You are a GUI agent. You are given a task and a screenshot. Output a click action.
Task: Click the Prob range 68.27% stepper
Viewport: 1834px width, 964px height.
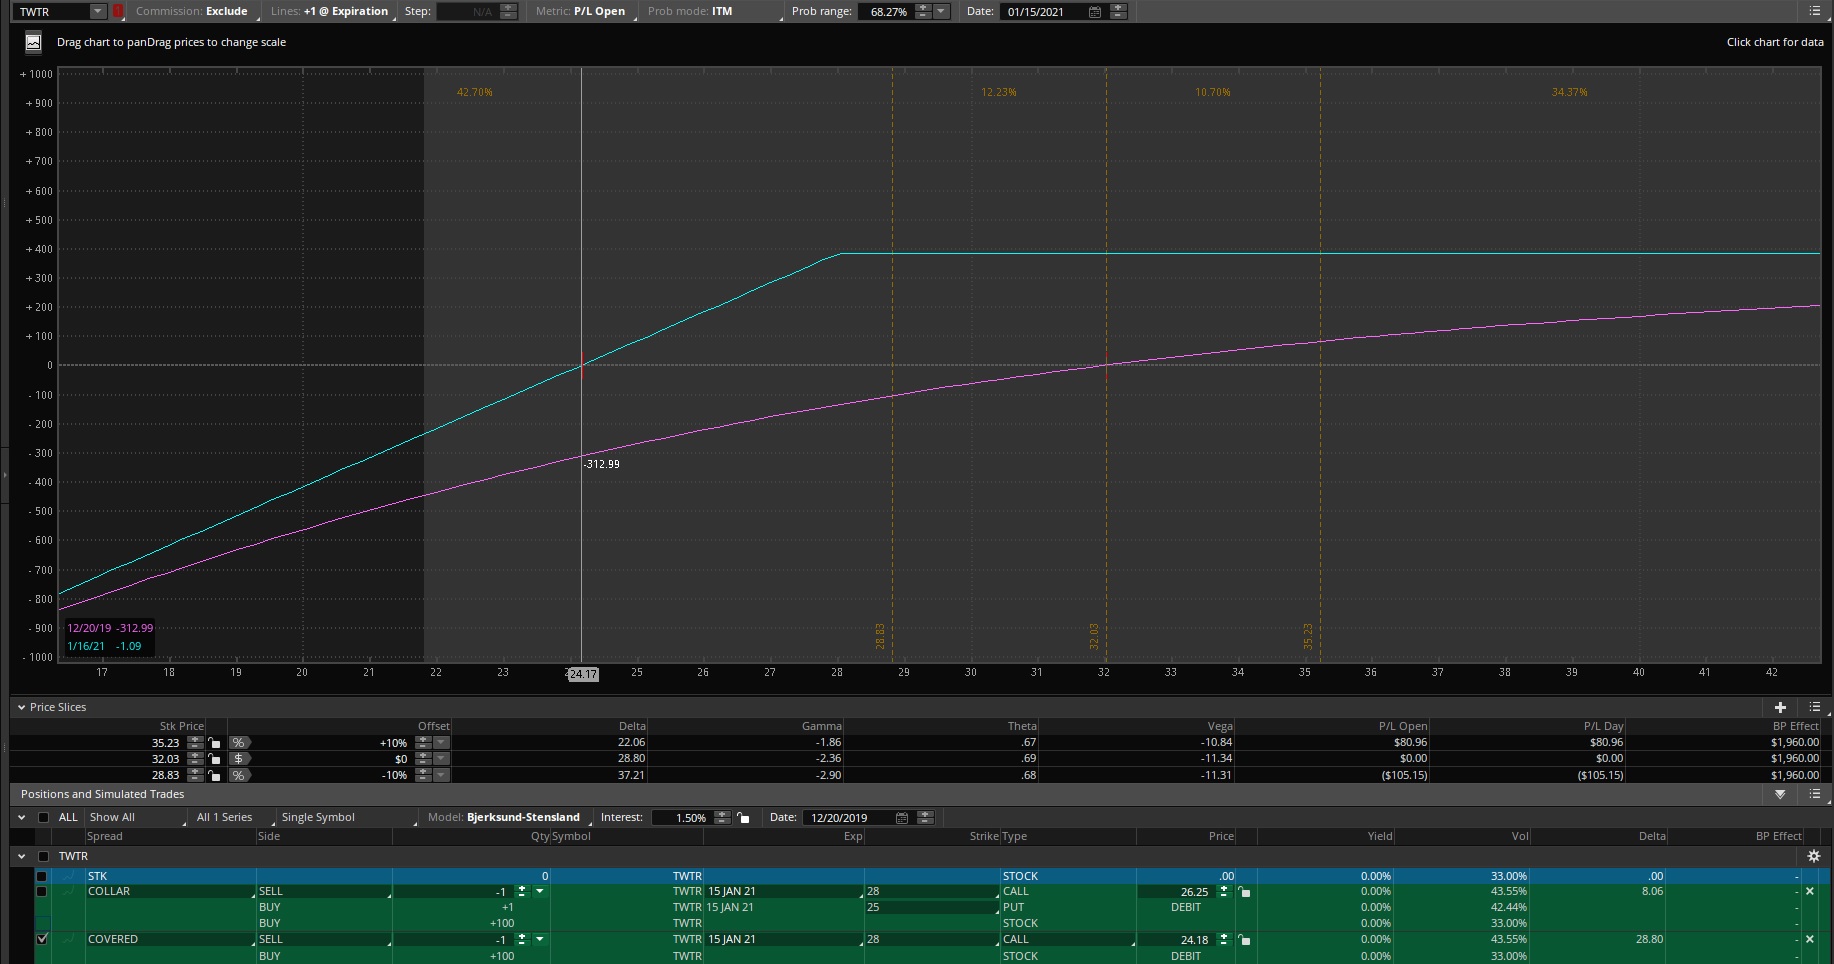[923, 12]
